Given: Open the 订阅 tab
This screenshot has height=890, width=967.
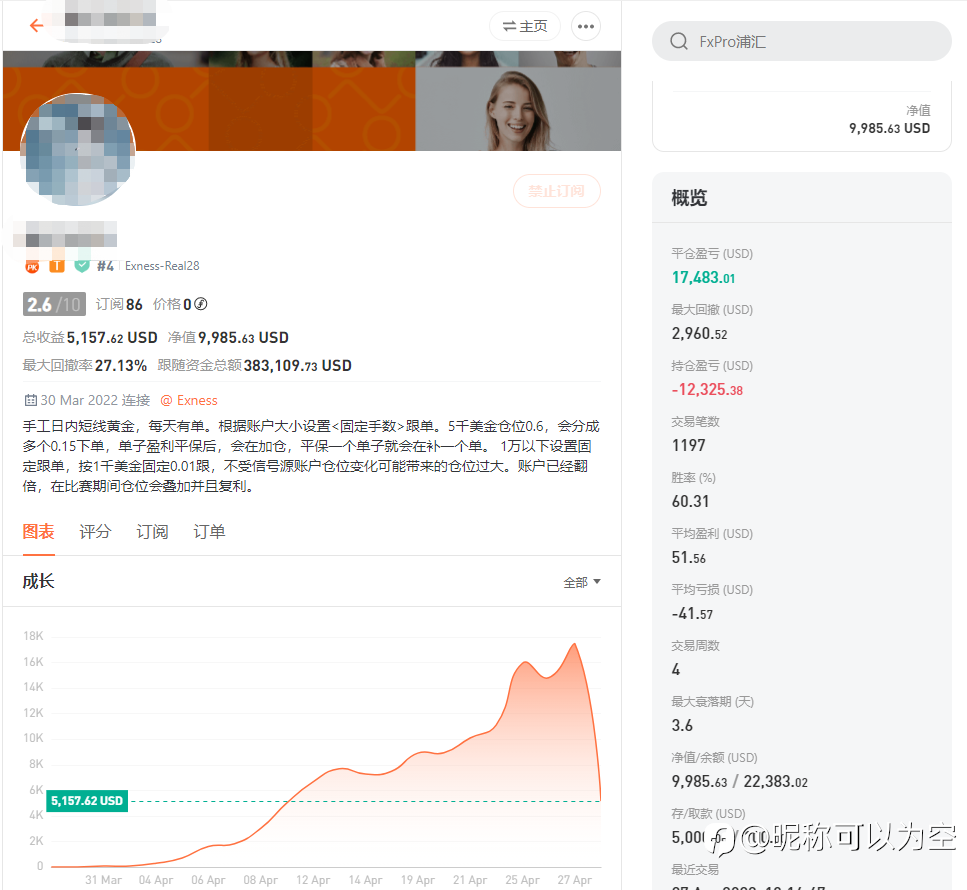Looking at the screenshot, I should tap(152, 532).
